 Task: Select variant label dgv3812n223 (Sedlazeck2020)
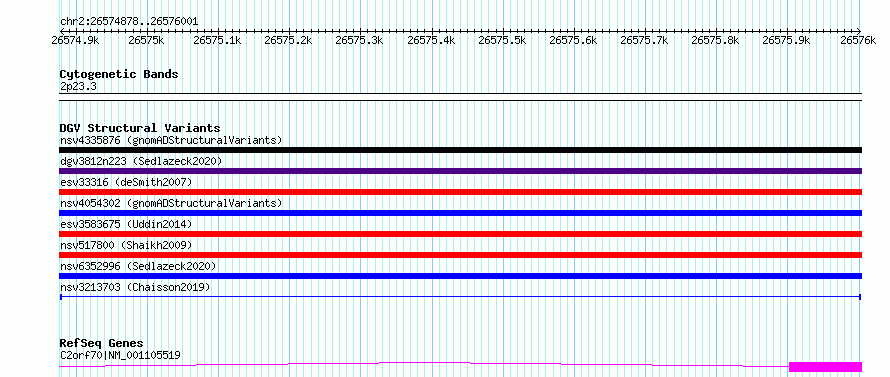coord(141,161)
